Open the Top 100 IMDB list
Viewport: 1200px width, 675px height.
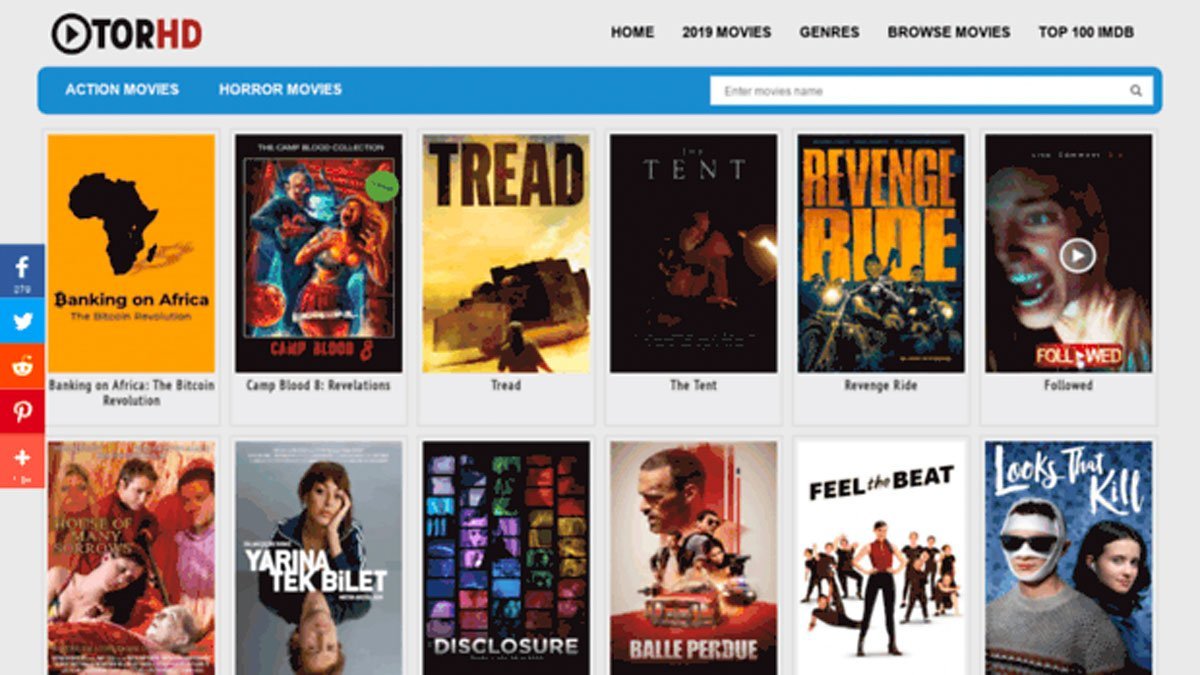point(1086,32)
